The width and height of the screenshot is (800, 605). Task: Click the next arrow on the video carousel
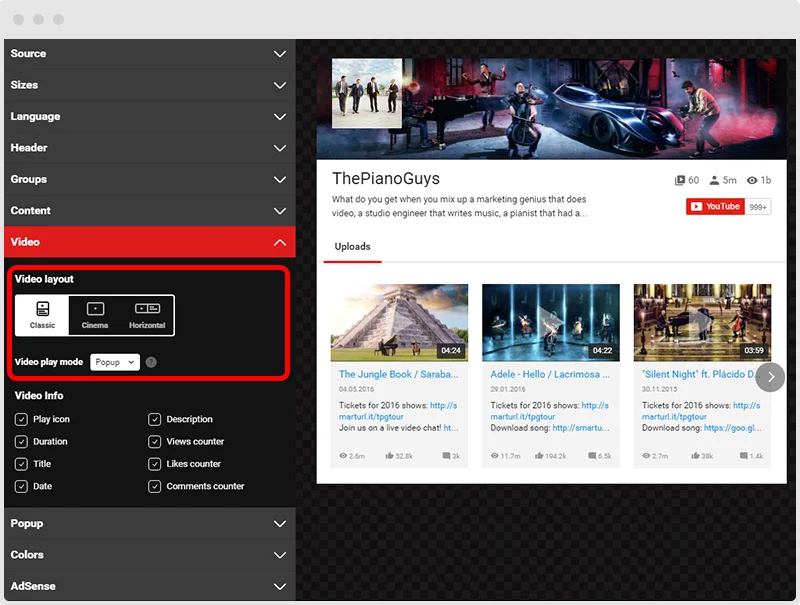(770, 377)
